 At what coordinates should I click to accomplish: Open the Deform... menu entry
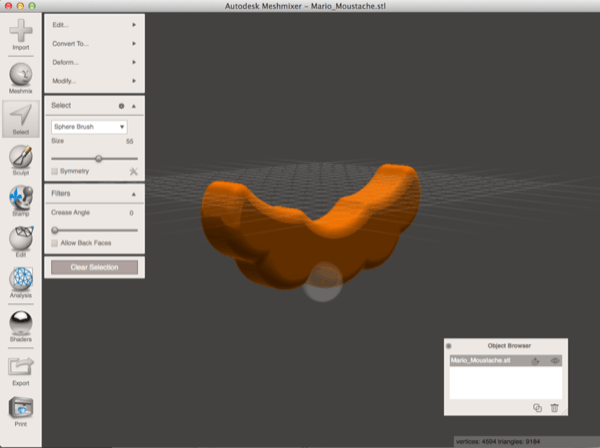(x=95, y=62)
